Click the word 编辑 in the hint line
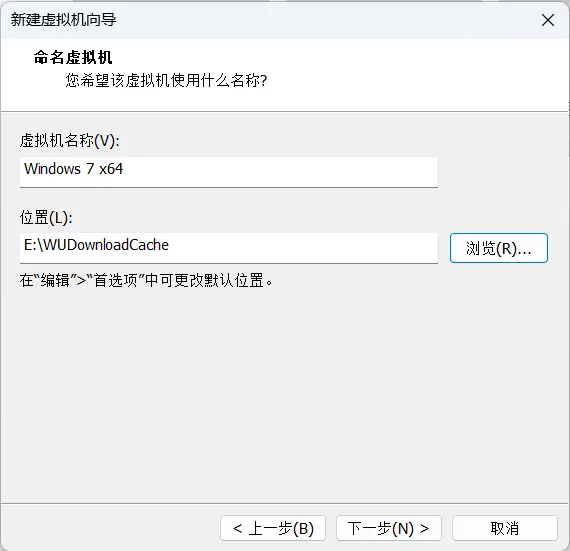This screenshot has width=570, height=551. [55, 281]
